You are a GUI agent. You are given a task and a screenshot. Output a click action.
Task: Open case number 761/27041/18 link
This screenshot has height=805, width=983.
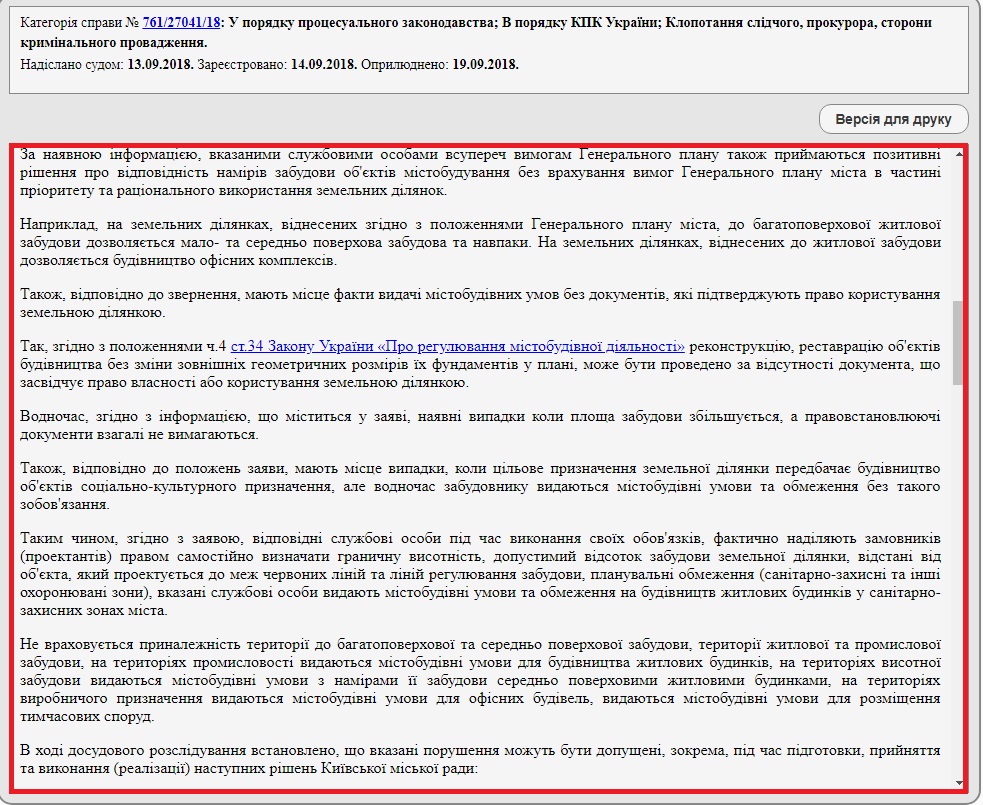(x=182, y=22)
